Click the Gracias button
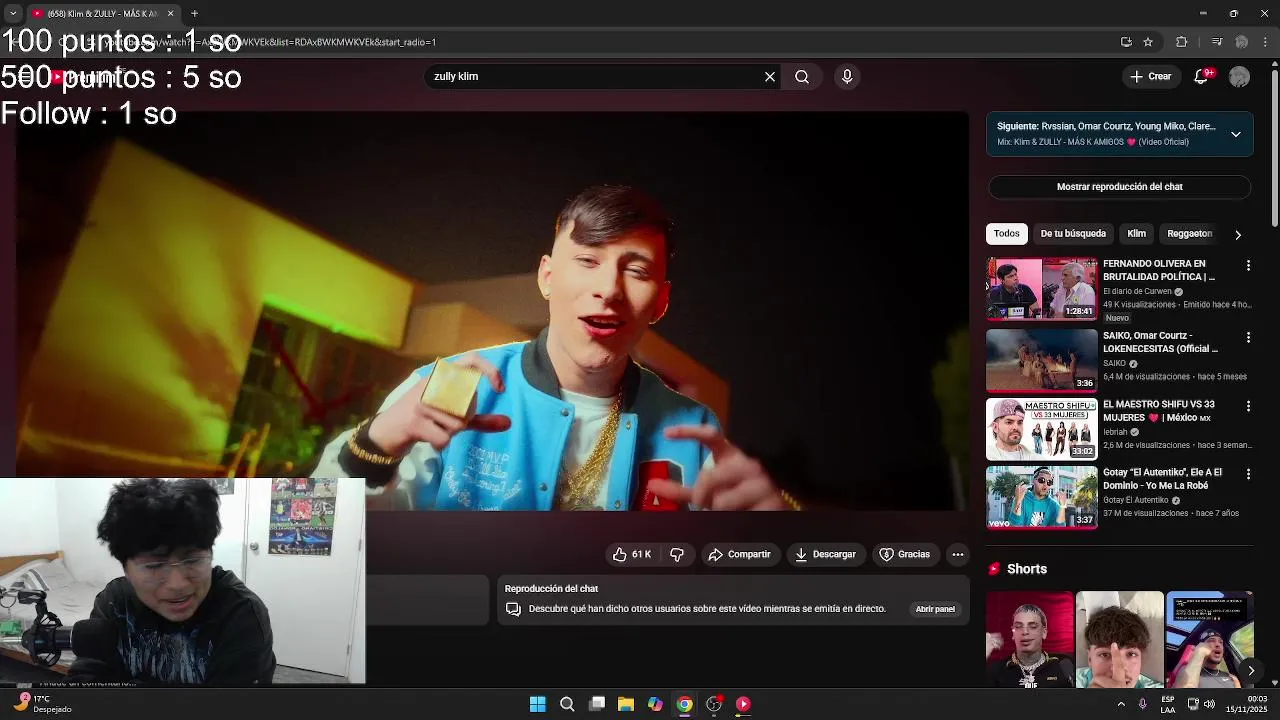The image size is (1280, 720). [904, 554]
